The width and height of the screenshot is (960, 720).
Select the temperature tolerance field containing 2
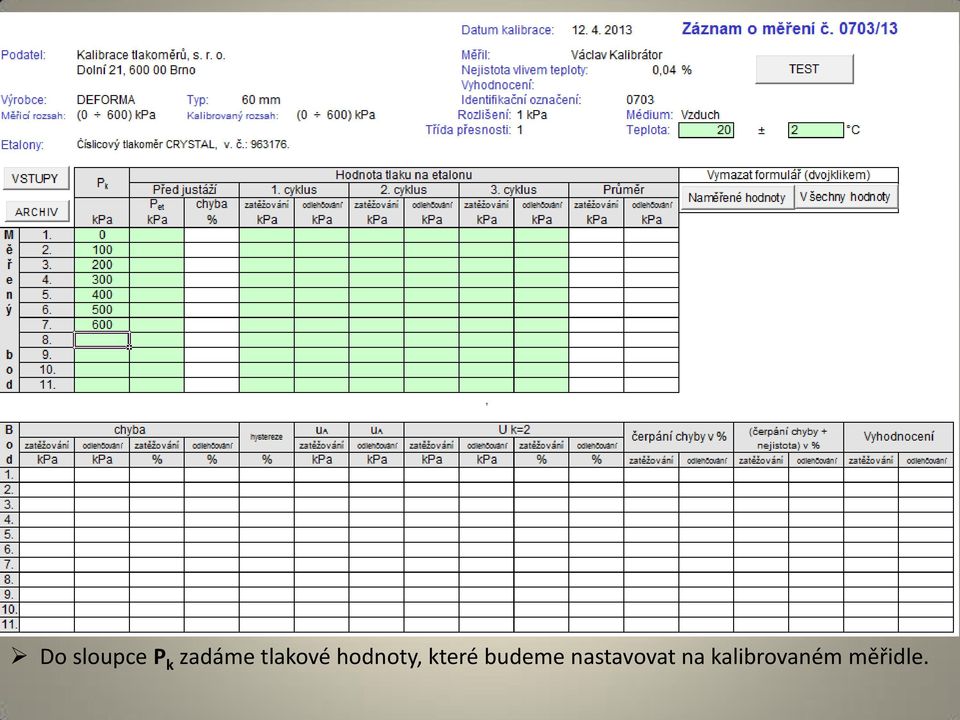point(816,130)
